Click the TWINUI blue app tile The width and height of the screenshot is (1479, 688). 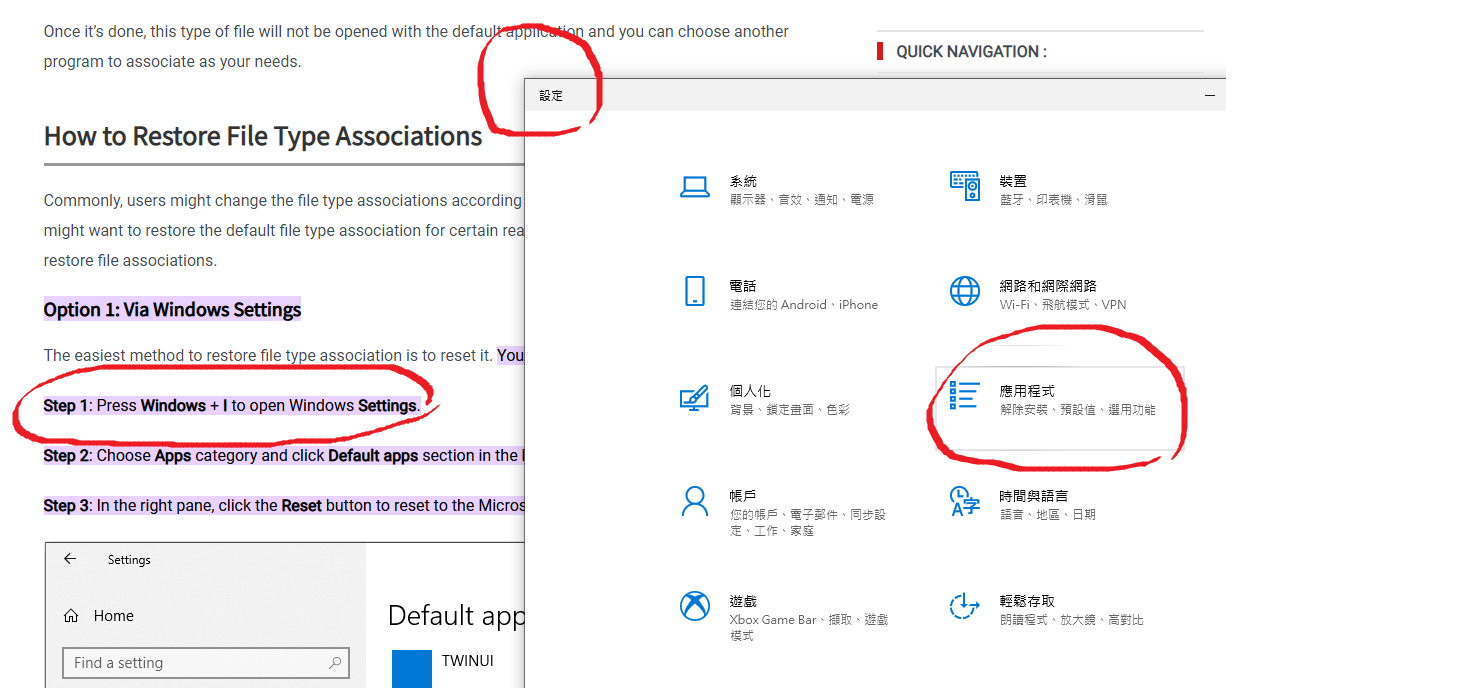click(411, 668)
